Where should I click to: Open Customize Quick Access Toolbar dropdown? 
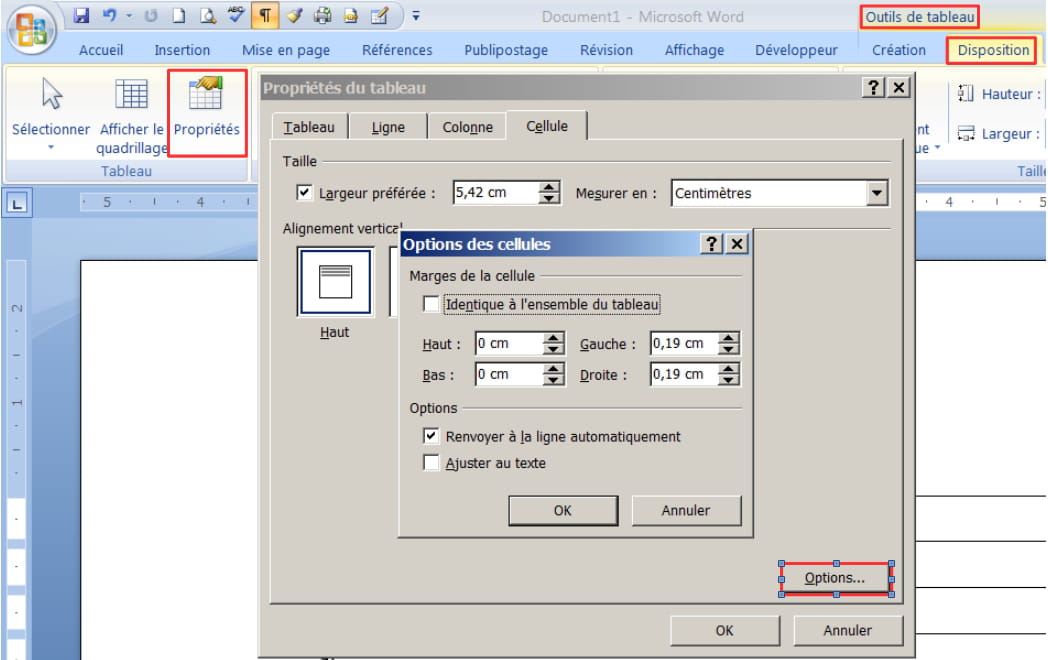point(416,15)
